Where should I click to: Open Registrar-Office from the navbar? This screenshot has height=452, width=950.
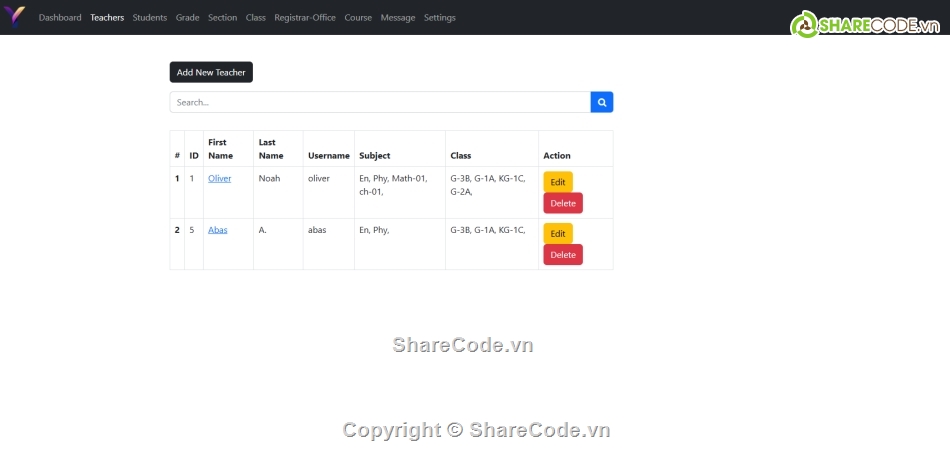click(x=305, y=18)
